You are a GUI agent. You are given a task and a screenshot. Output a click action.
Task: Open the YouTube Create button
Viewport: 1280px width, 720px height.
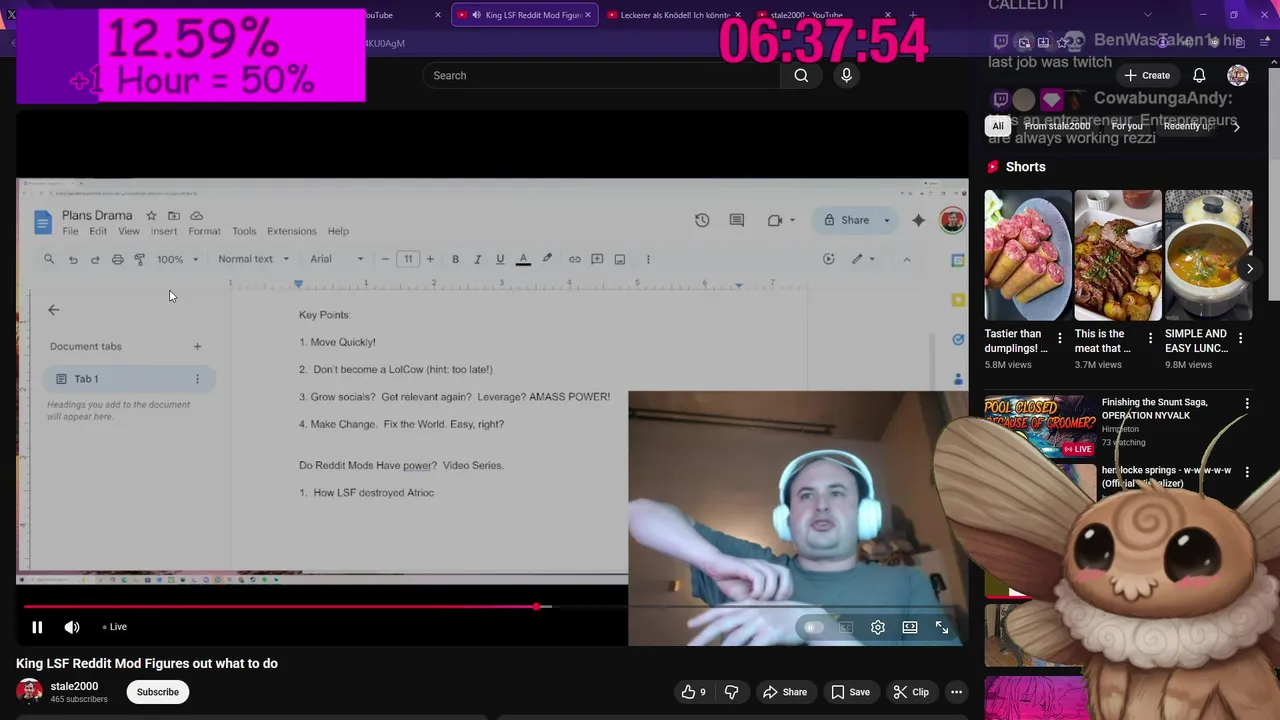tap(1146, 75)
